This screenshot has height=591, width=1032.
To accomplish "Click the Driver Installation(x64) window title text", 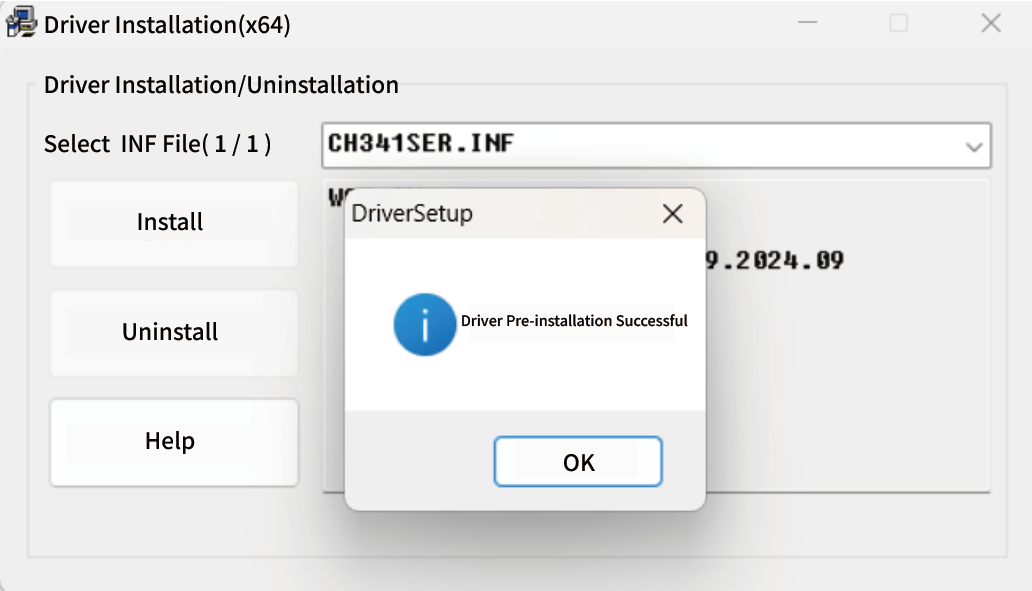I will pos(167,25).
